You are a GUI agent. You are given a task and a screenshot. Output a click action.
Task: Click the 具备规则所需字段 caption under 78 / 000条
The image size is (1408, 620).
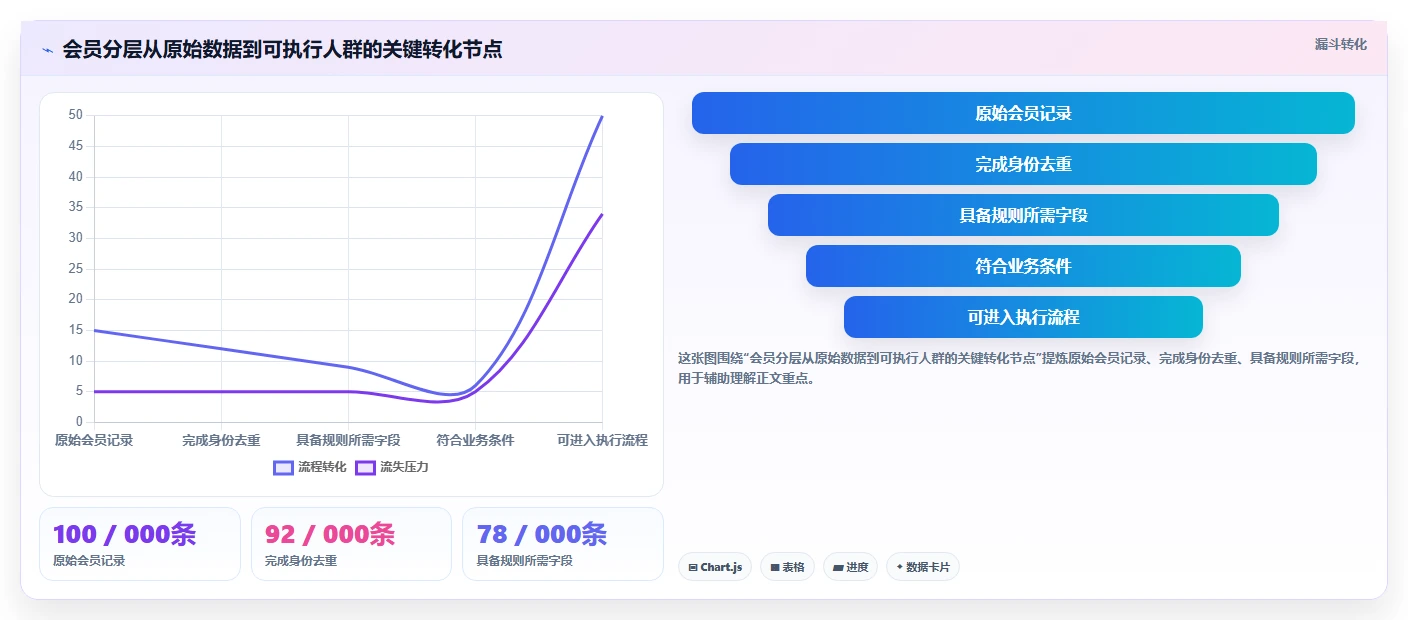(524, 561)
